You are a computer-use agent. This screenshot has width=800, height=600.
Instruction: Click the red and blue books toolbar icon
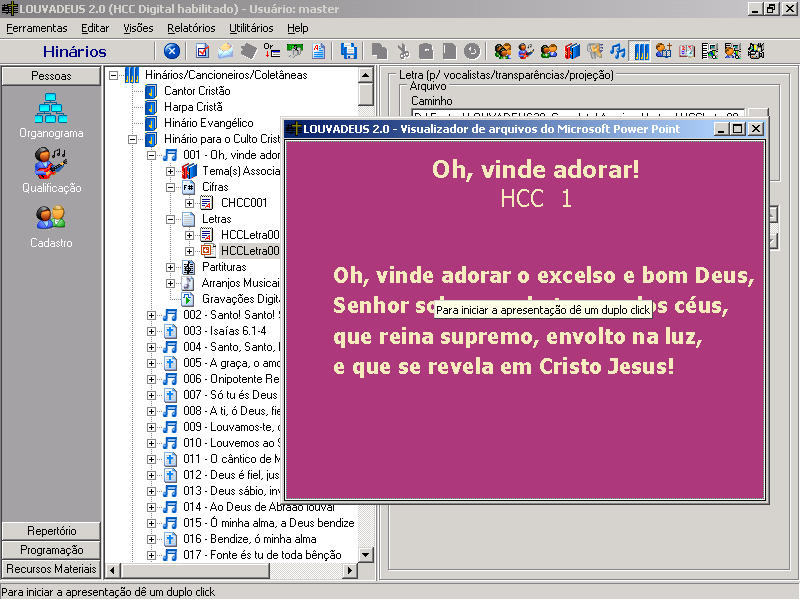572,51
